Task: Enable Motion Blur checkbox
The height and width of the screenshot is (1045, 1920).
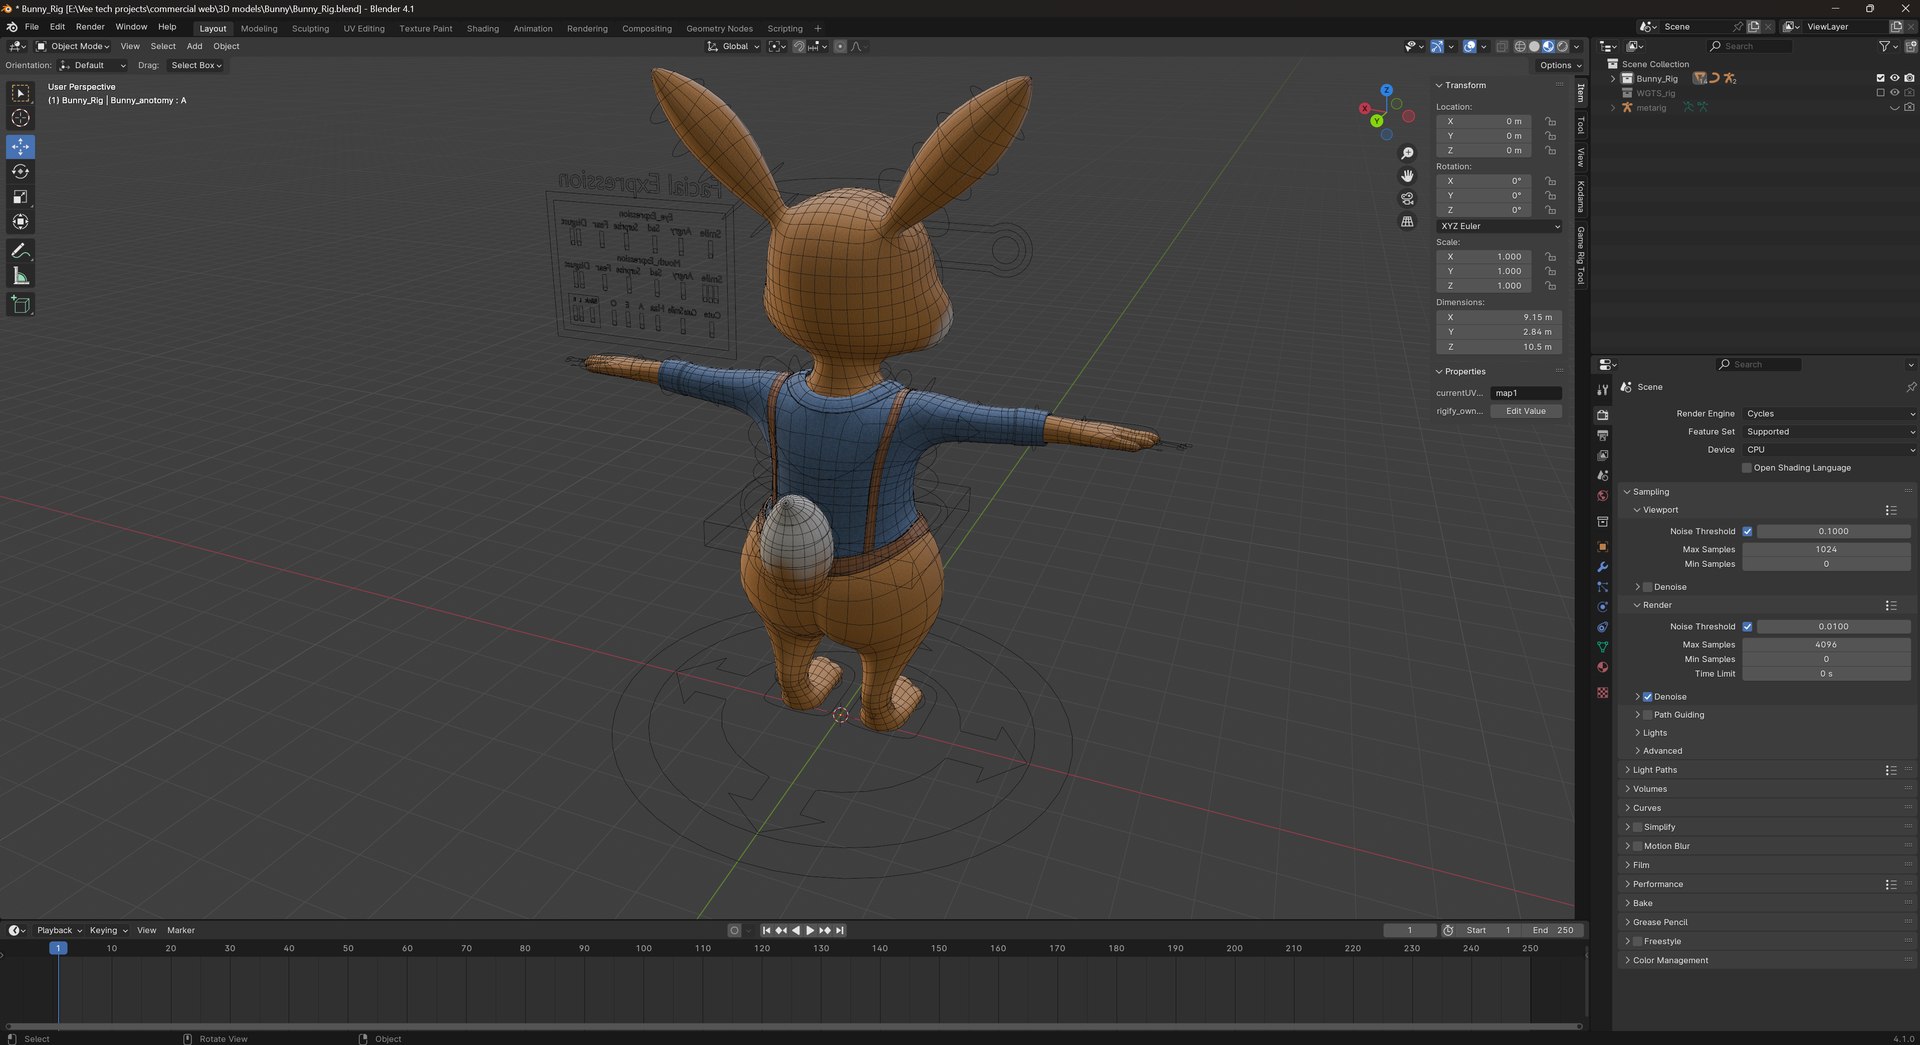Action: (x=1637, y=846)
